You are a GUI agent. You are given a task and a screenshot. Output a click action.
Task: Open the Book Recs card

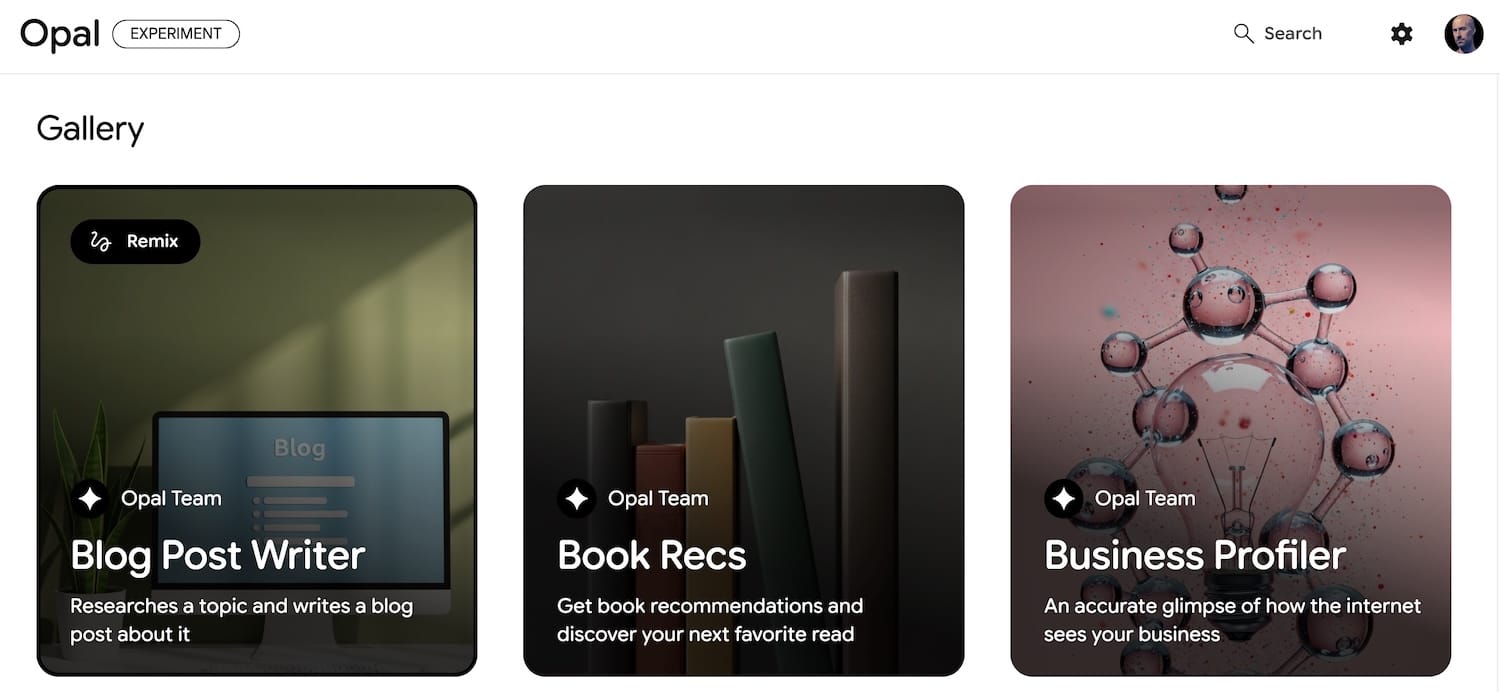743,430
